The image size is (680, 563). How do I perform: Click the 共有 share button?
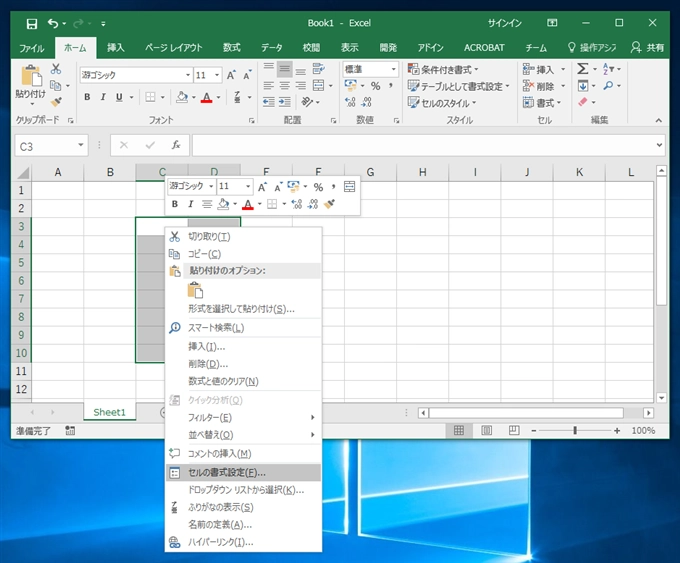(647, 48)
